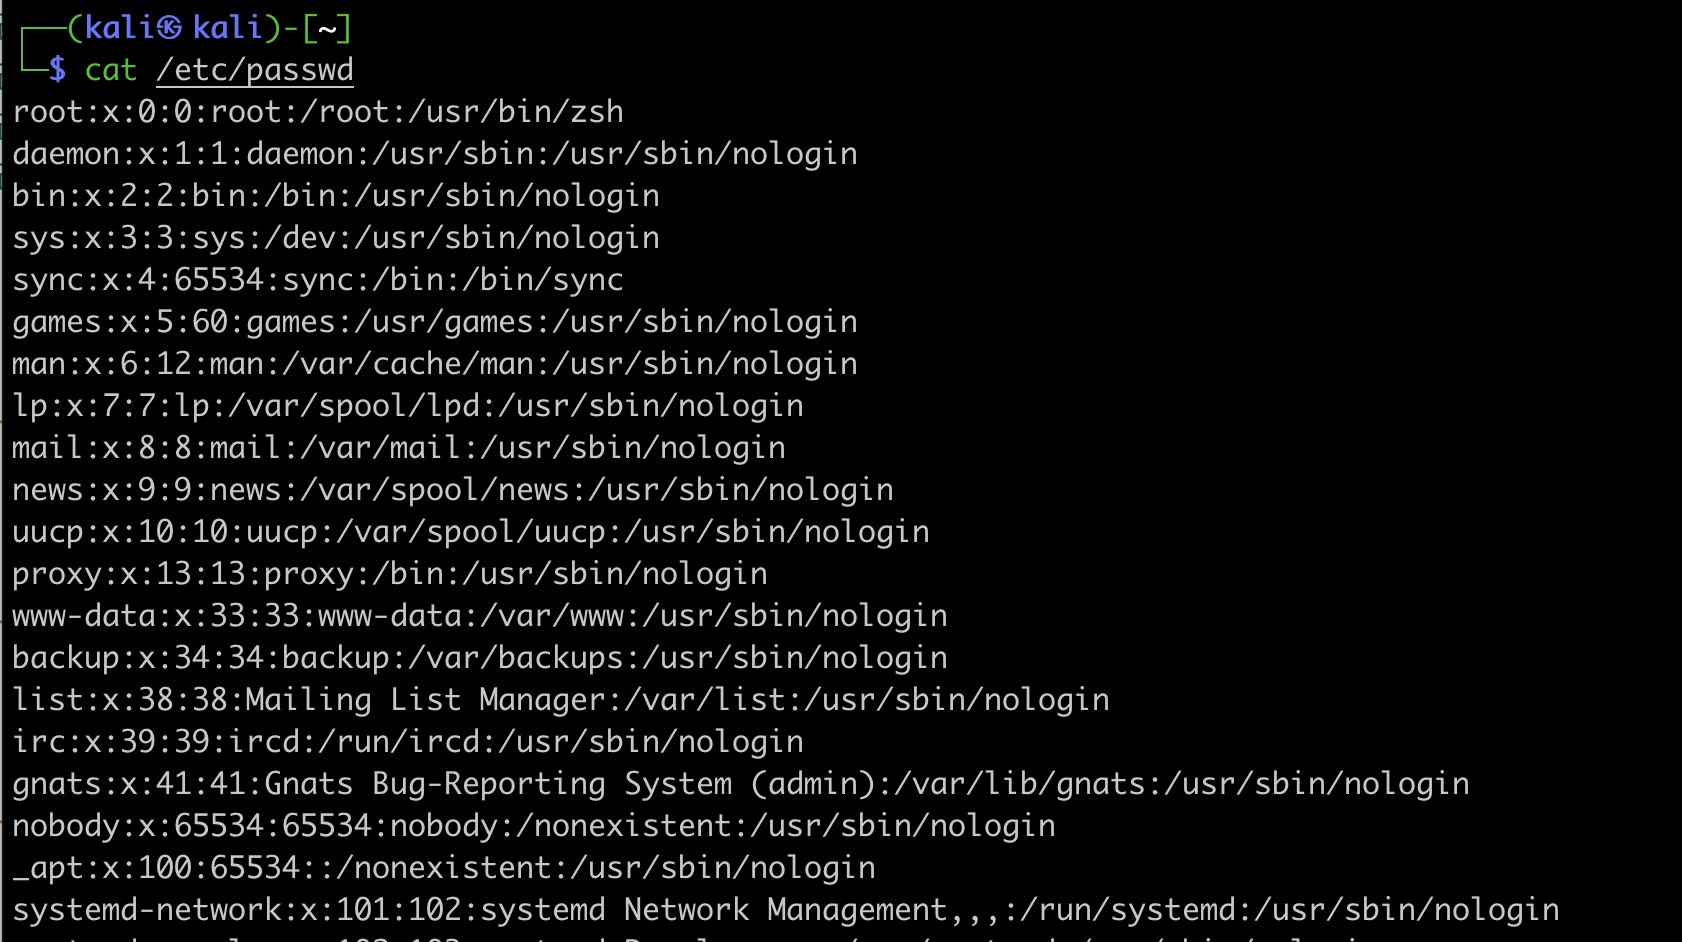Click the underlined /etc/passwd path
The height and width of the screenshot is (942, 1682).
click(254, 70)
